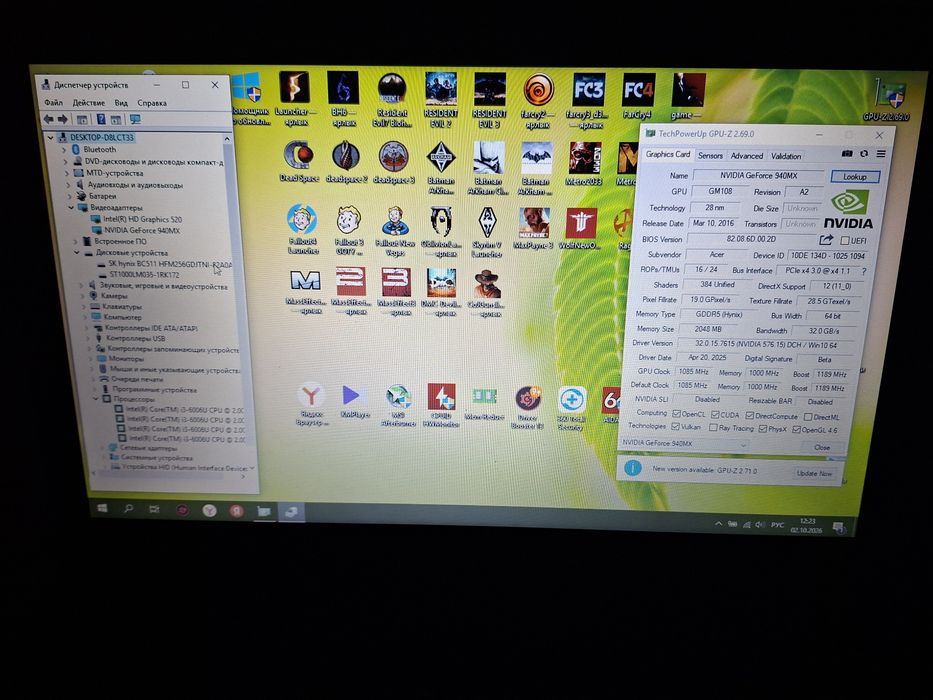Select the Dead Space desktop icon
The width and height of the screenshot is (933, 700).
(299, 161)
